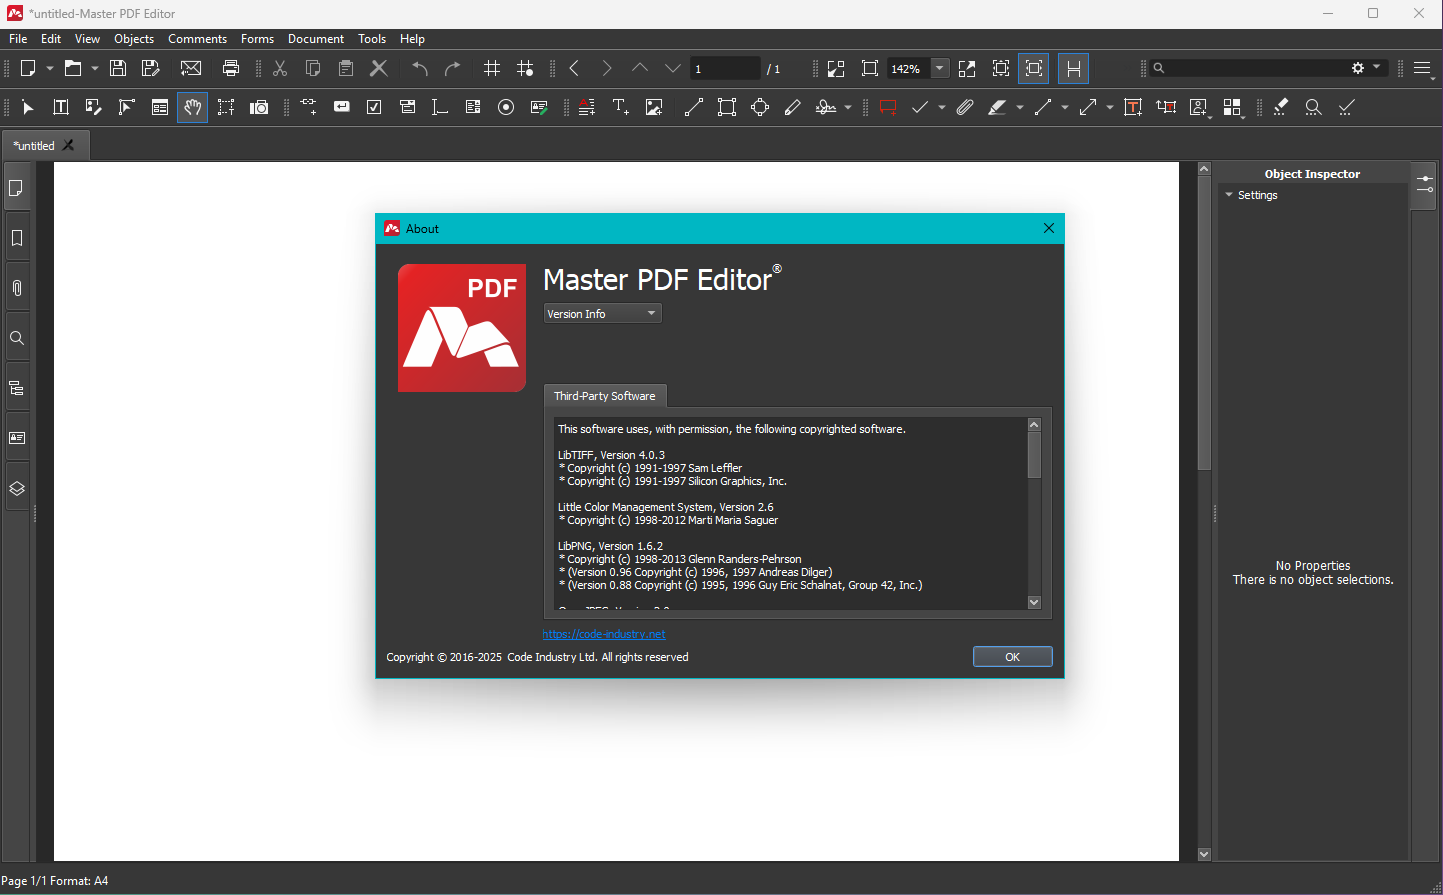
Task: Select the Third-Party Software tab
Action: (x=605, y=396)
